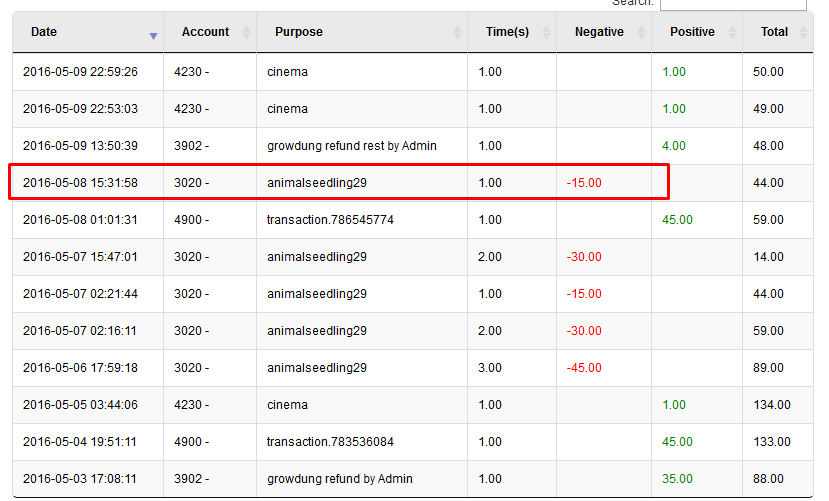Click the green 35.00 positive amount
Image resolution: width=829 pixels, height=501 pixels.
677,479
